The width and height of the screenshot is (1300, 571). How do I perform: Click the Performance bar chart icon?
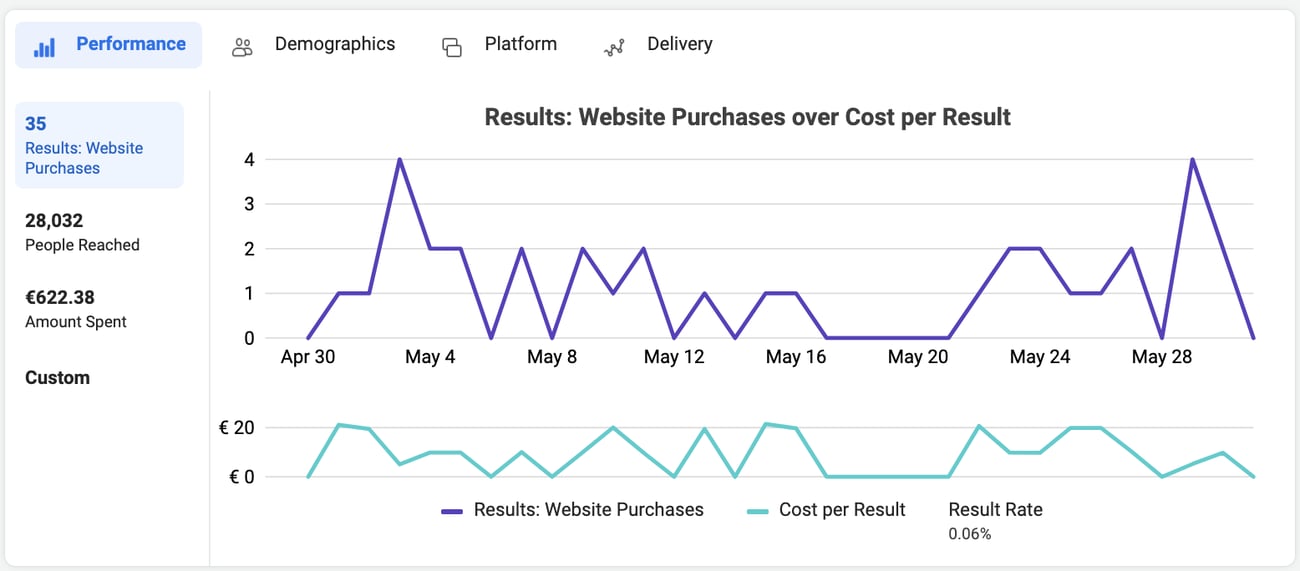point(44,46)
